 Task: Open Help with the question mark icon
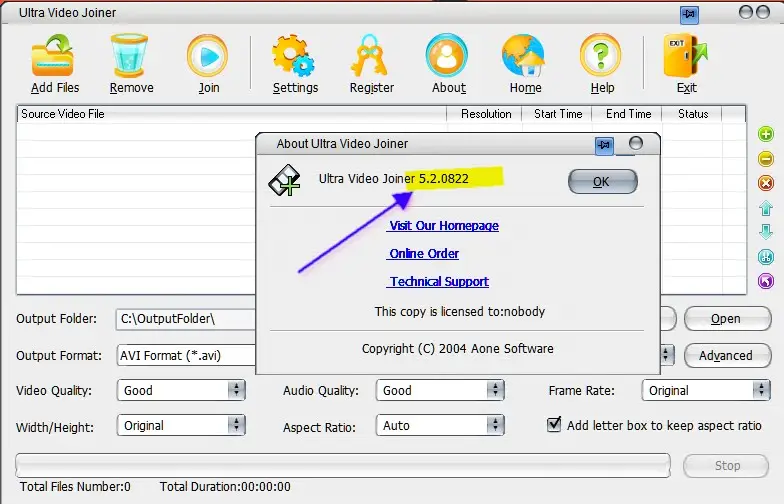[600, 56]
